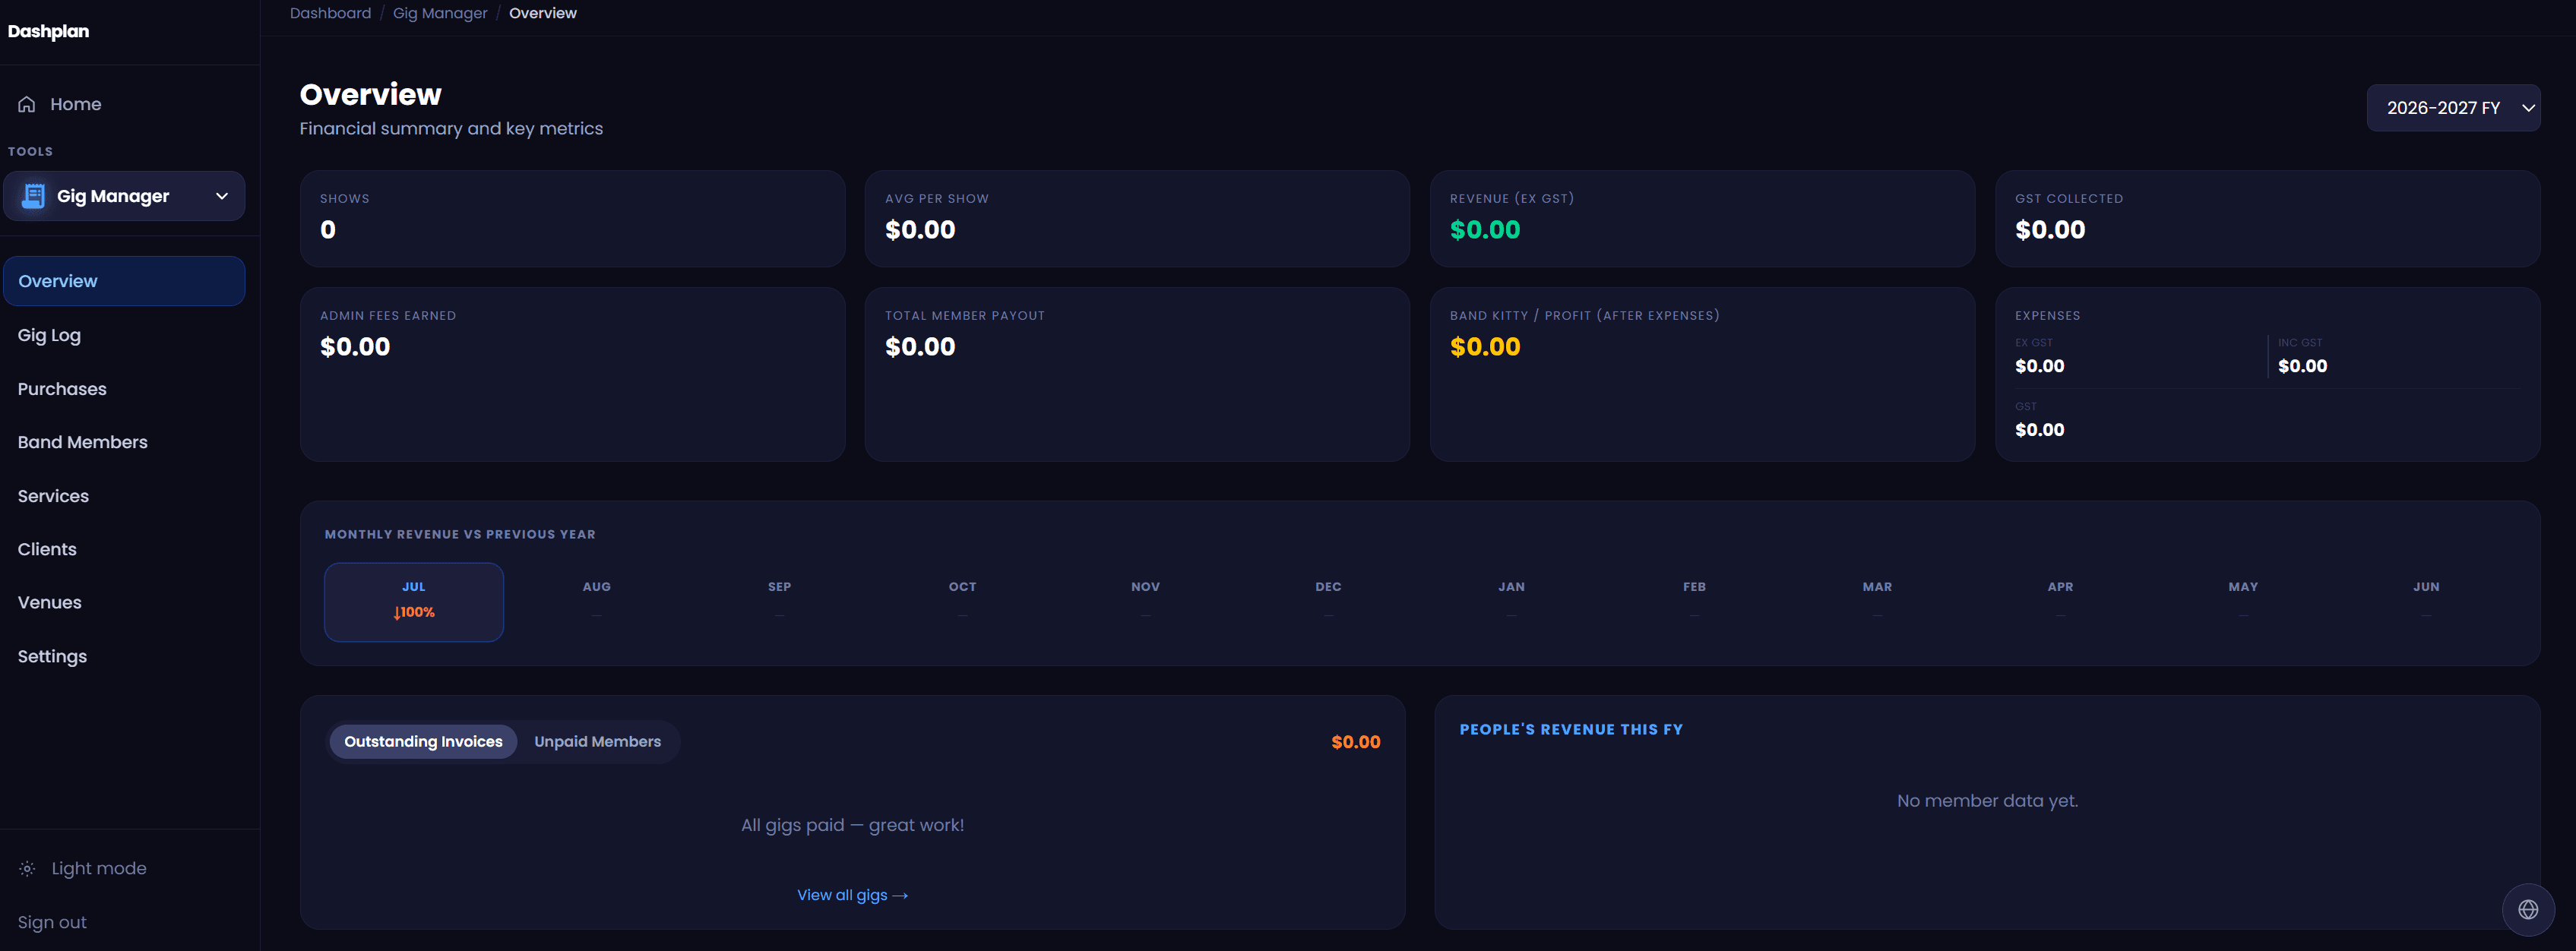Click the 'No member data yet.' text

[1987, 801]
